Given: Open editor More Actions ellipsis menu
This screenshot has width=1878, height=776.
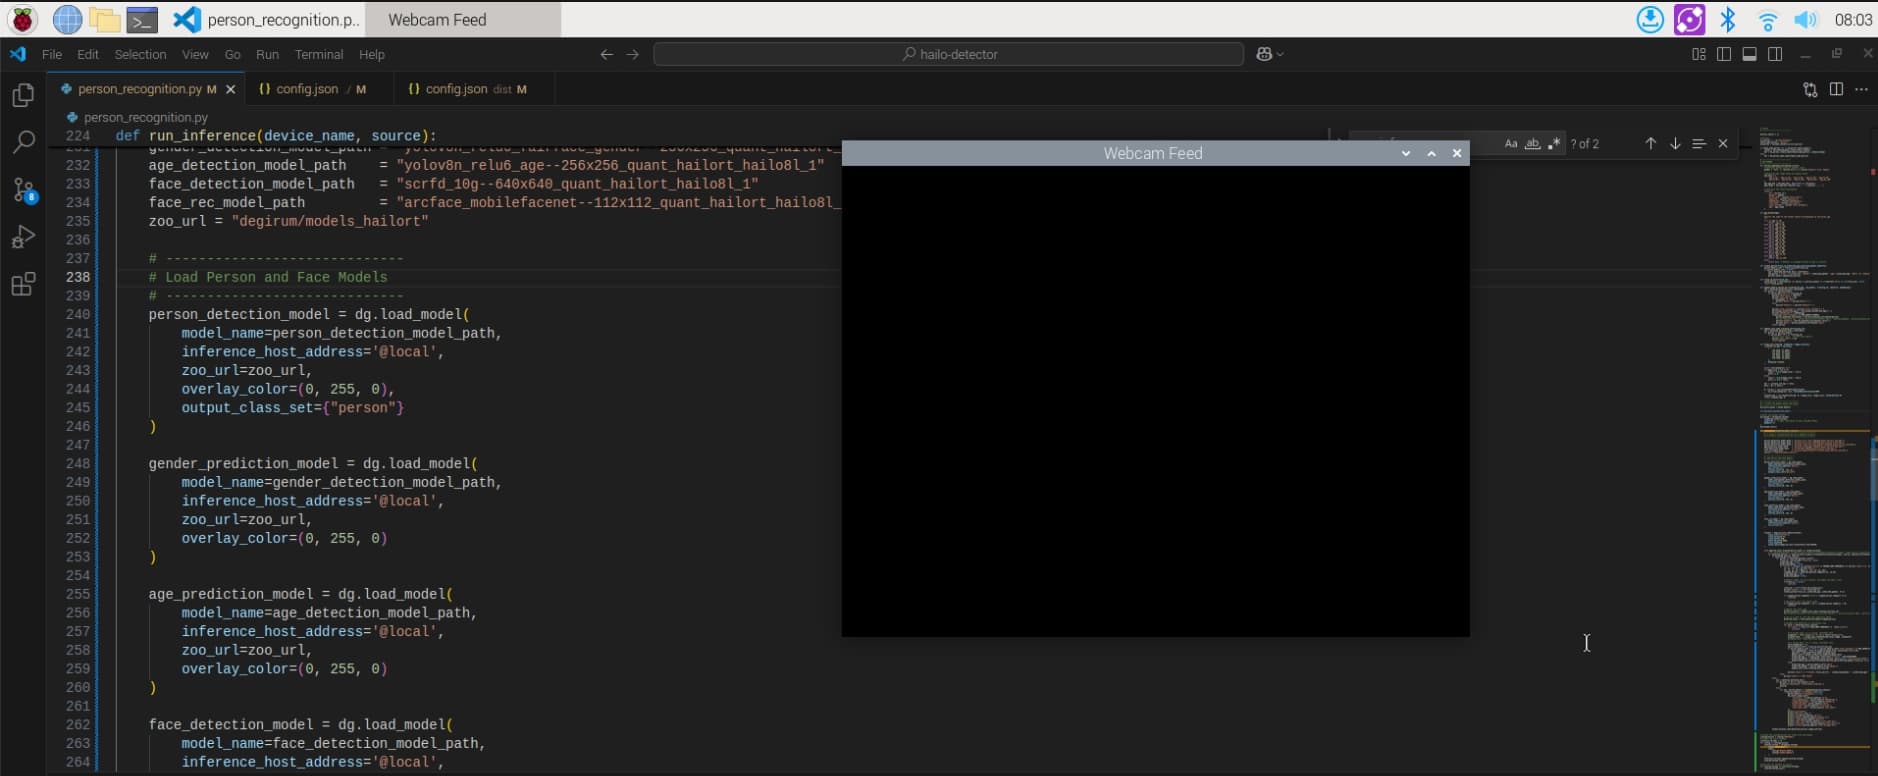Looking at the screenshot, I should pos(1861,89).
